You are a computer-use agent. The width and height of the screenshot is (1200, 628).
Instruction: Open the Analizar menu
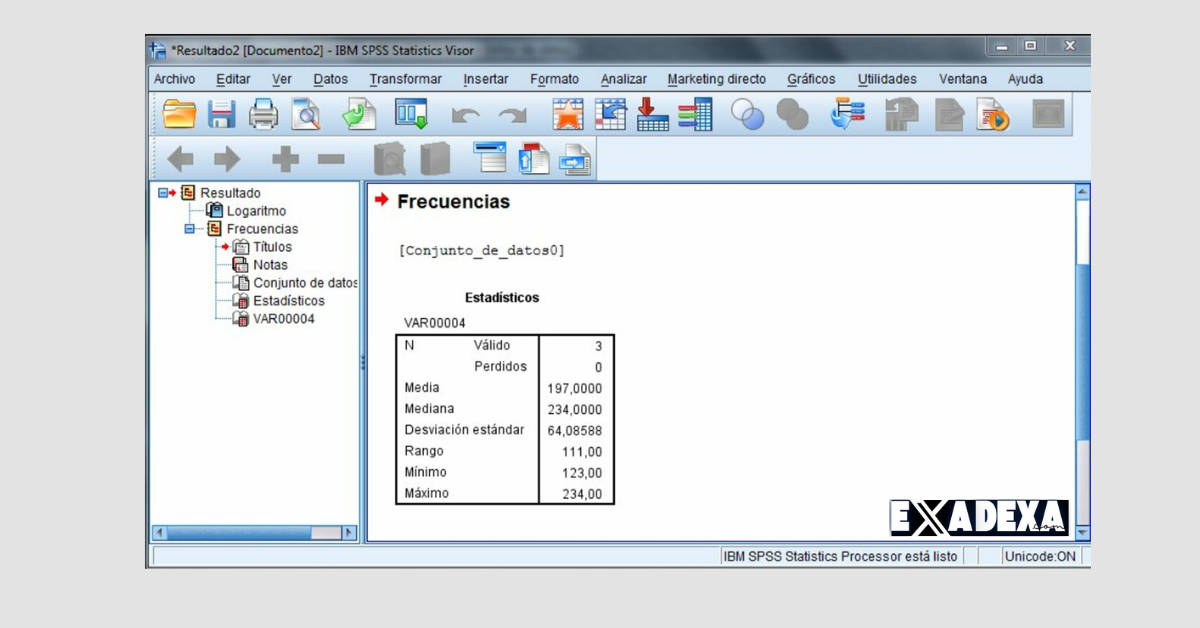623,78
